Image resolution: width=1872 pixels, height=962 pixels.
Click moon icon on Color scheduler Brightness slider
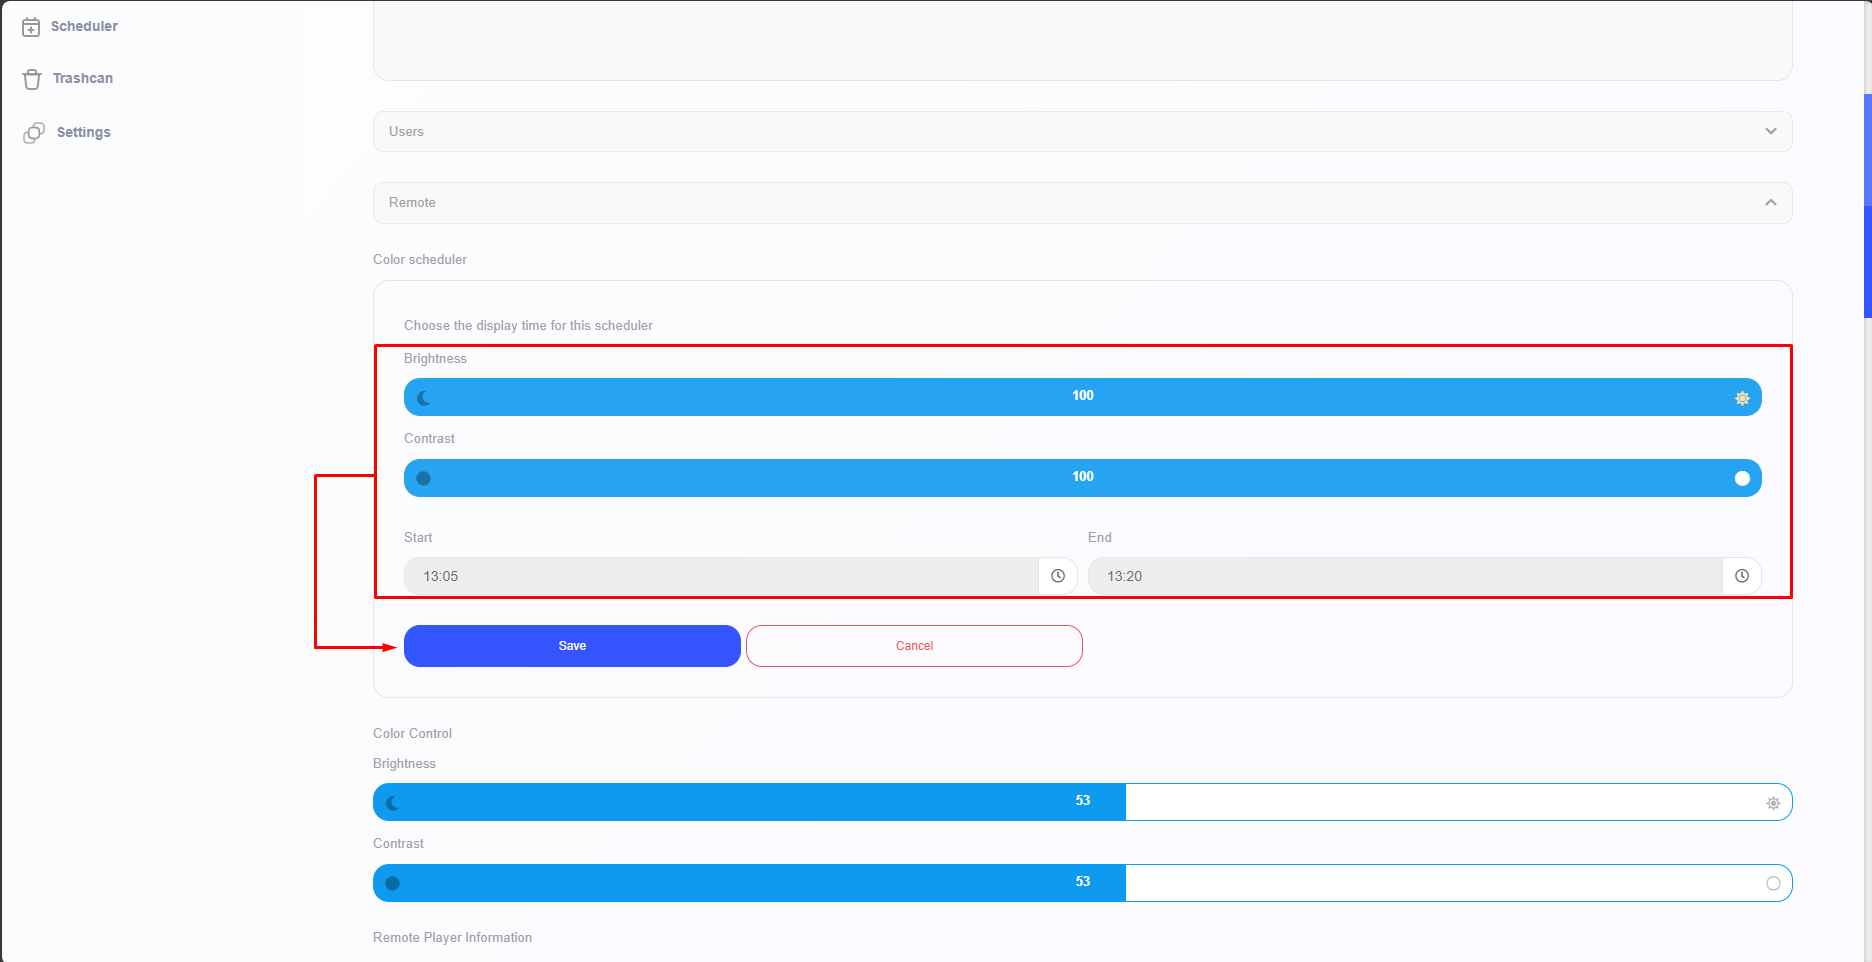coord(424,398)
